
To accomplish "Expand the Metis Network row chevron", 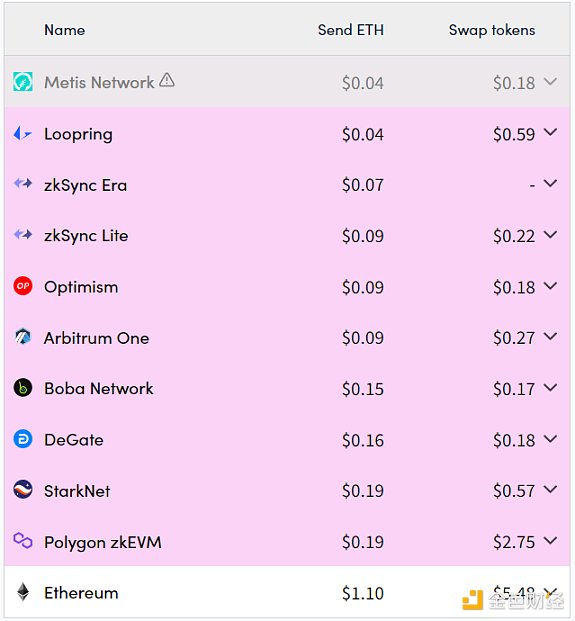I will [x=550, y=82].
